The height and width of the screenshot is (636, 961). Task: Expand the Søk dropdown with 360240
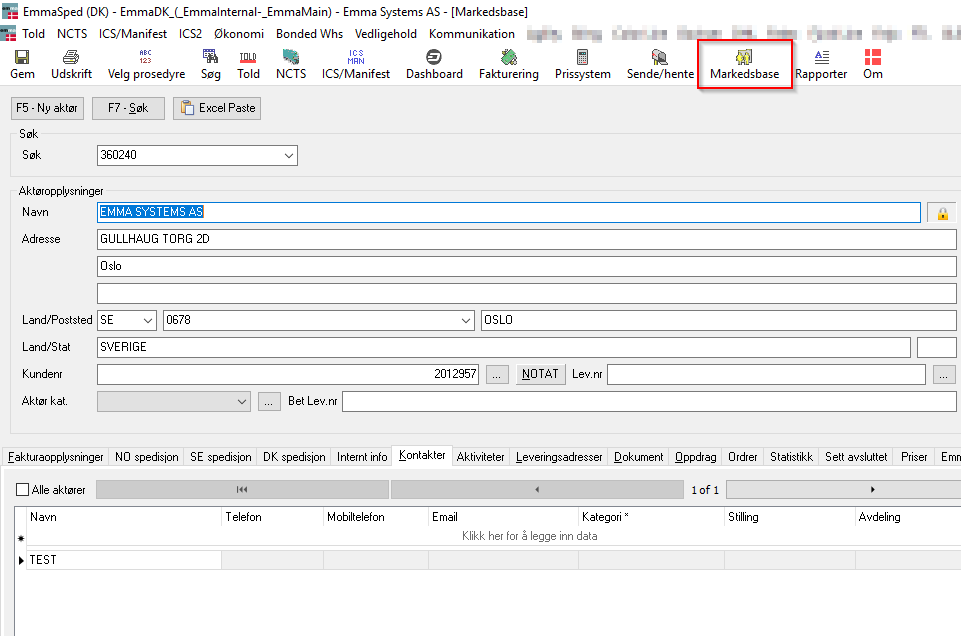tap(289, 156)
